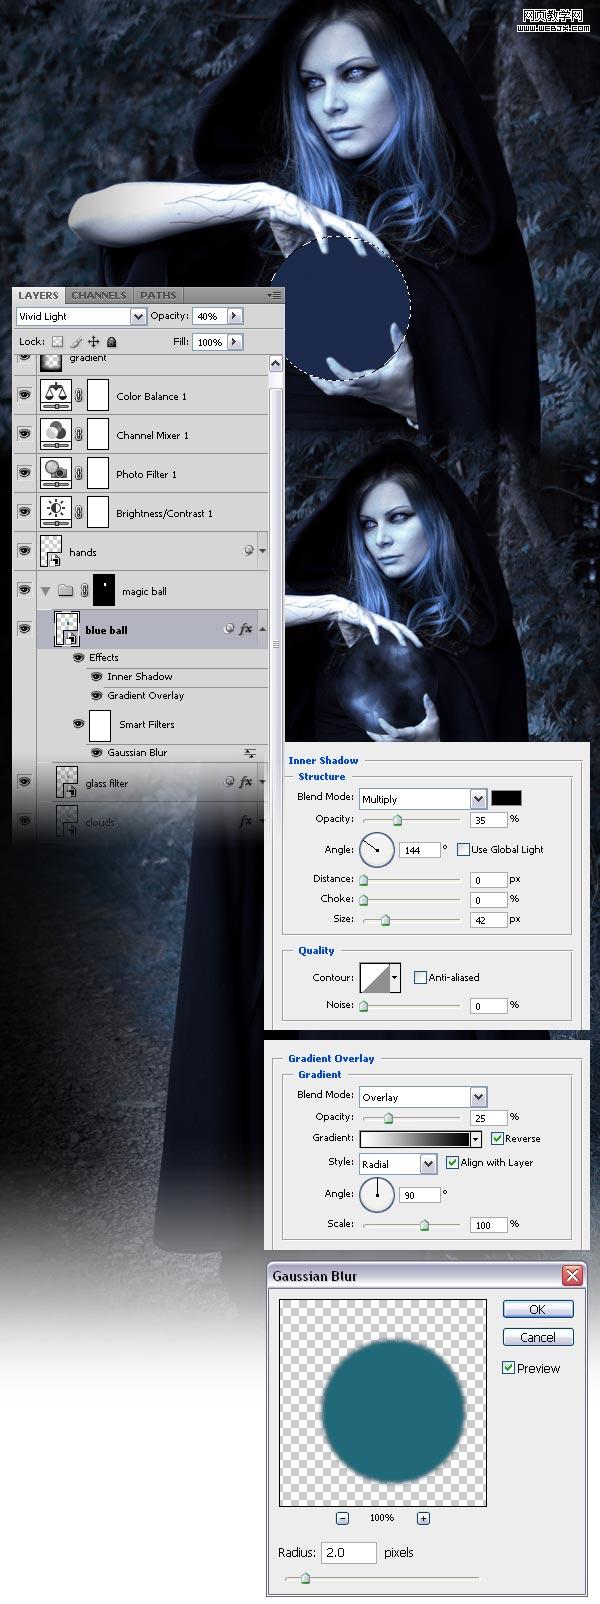
Task: Click the Inner Shadow Angle dial
Action: coord(377,849)
